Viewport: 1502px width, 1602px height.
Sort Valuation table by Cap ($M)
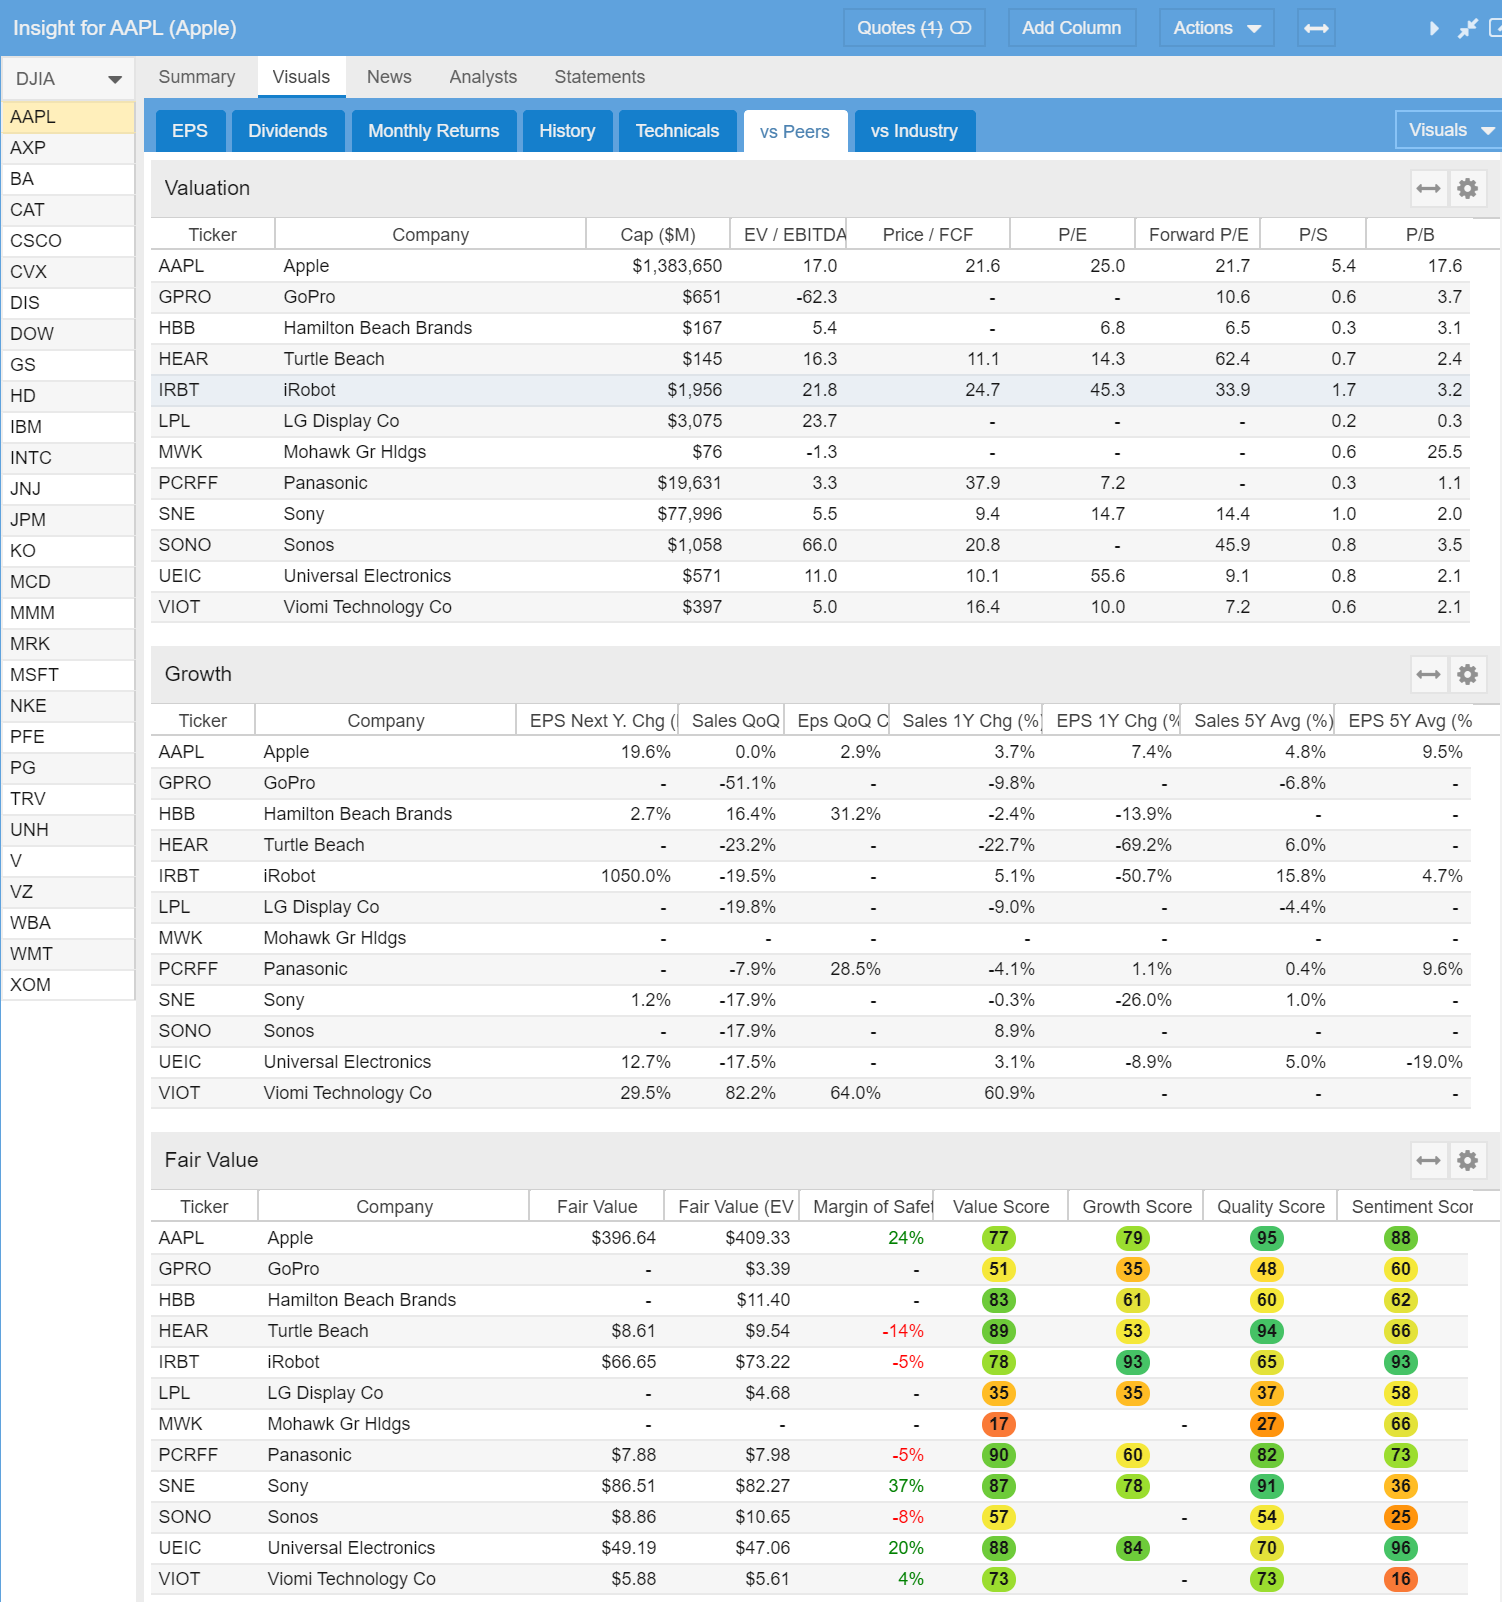(657, 234)
